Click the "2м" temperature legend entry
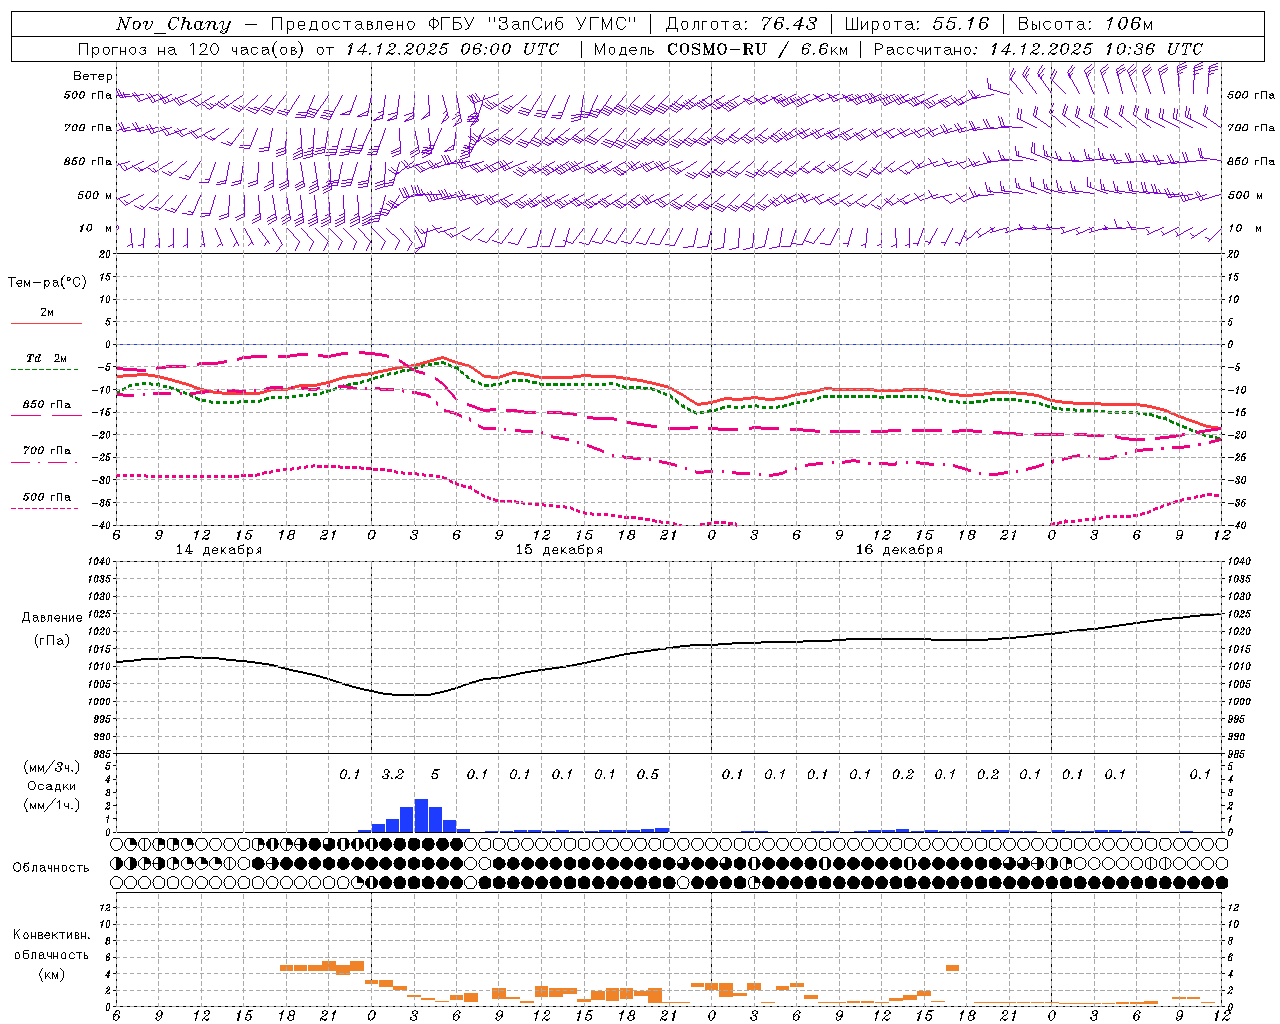The height and width of the screenshot is (1024, 1280). 47,313
